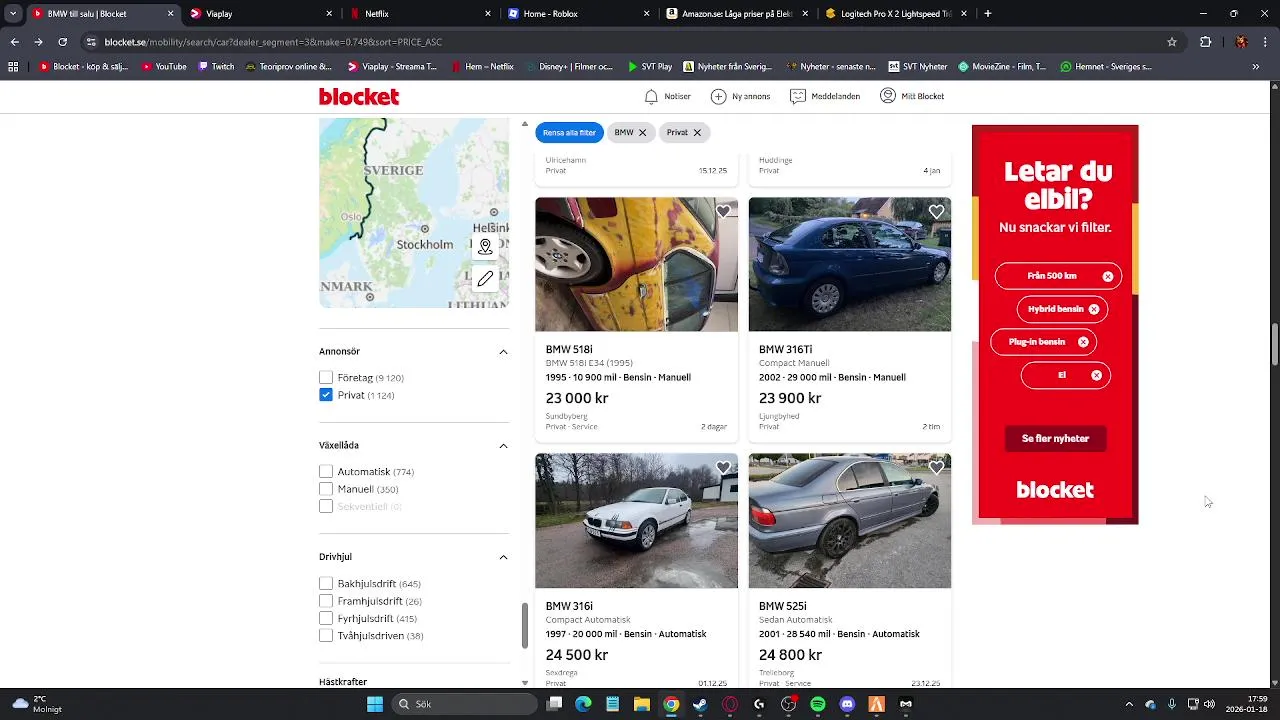Click Rensa alla filter button
This screenshot has width=1280, height=720.
pos(569,132)
